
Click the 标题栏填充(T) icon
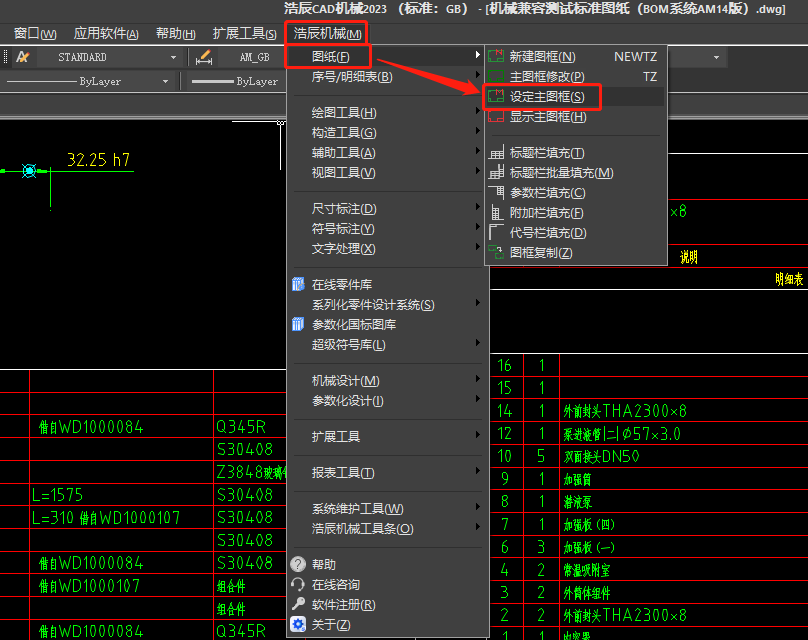pos(496,153)
